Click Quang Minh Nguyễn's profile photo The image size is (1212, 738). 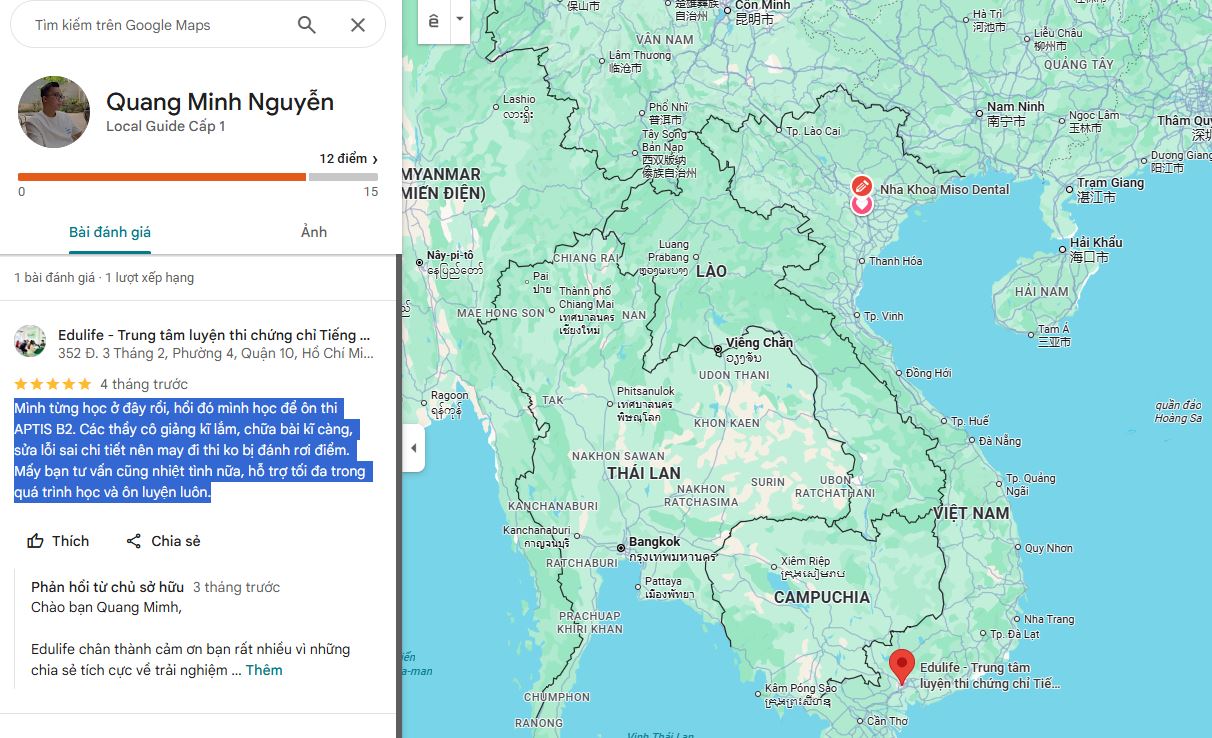click(x=54, y=111)
